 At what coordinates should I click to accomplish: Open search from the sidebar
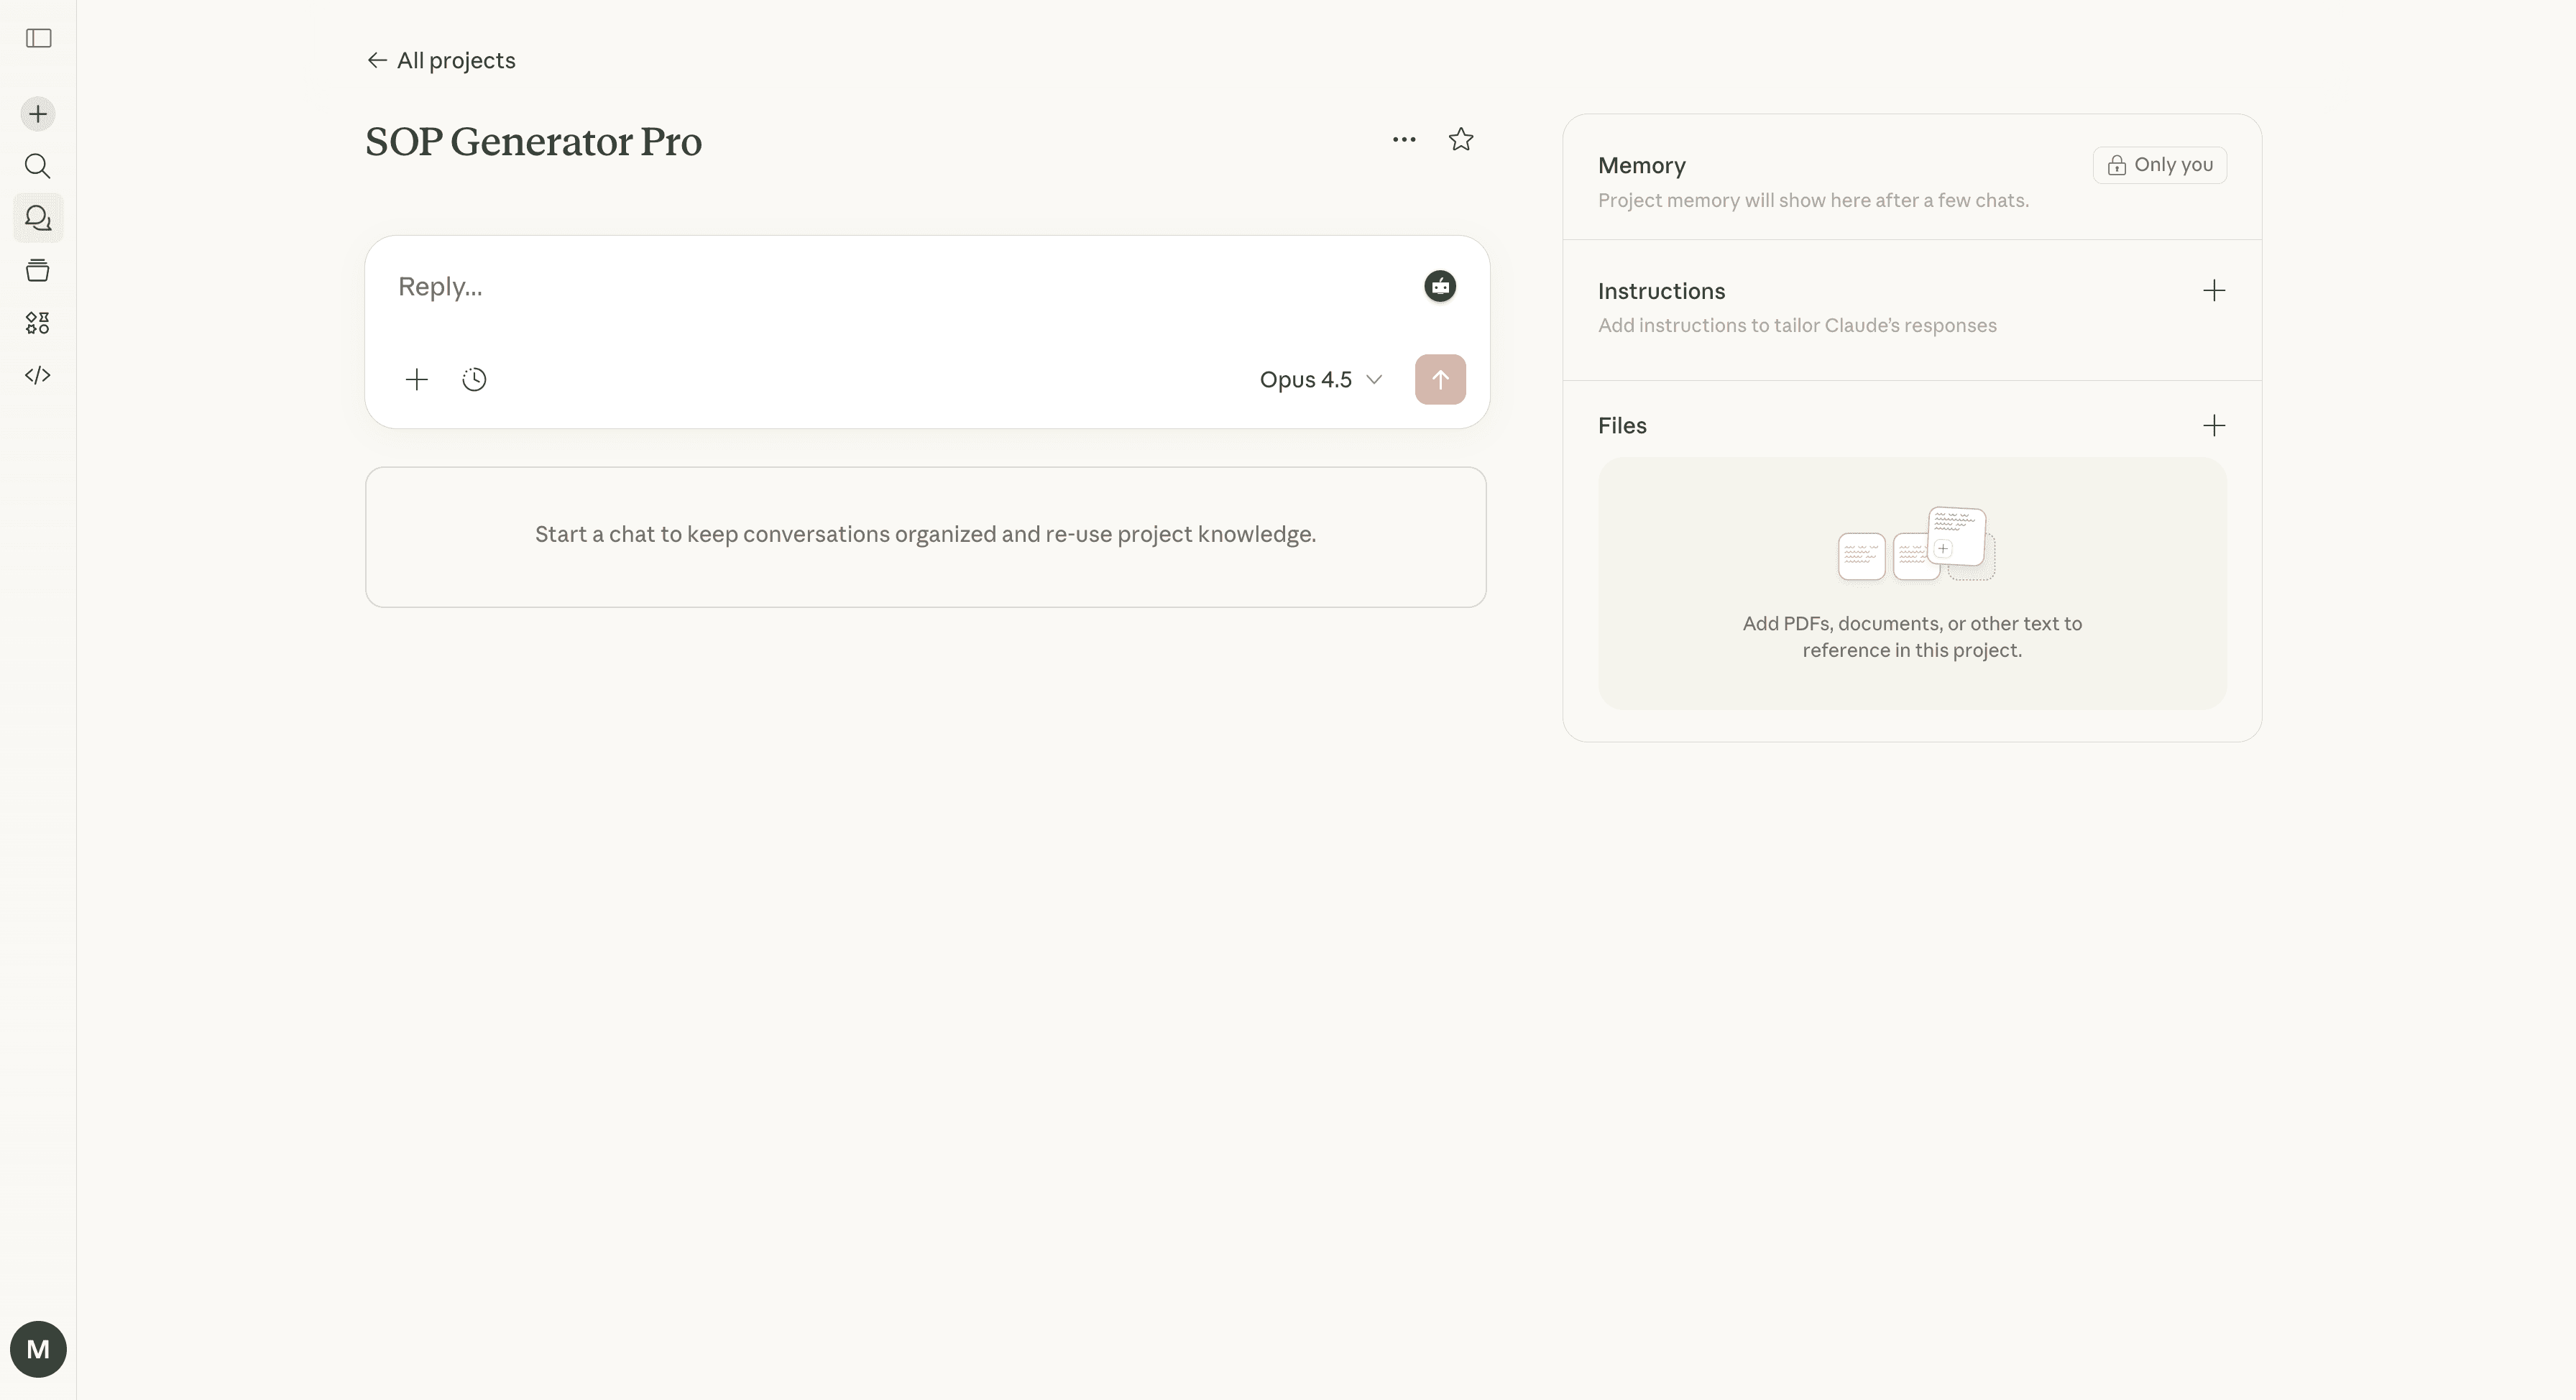[x=38, y=166]
